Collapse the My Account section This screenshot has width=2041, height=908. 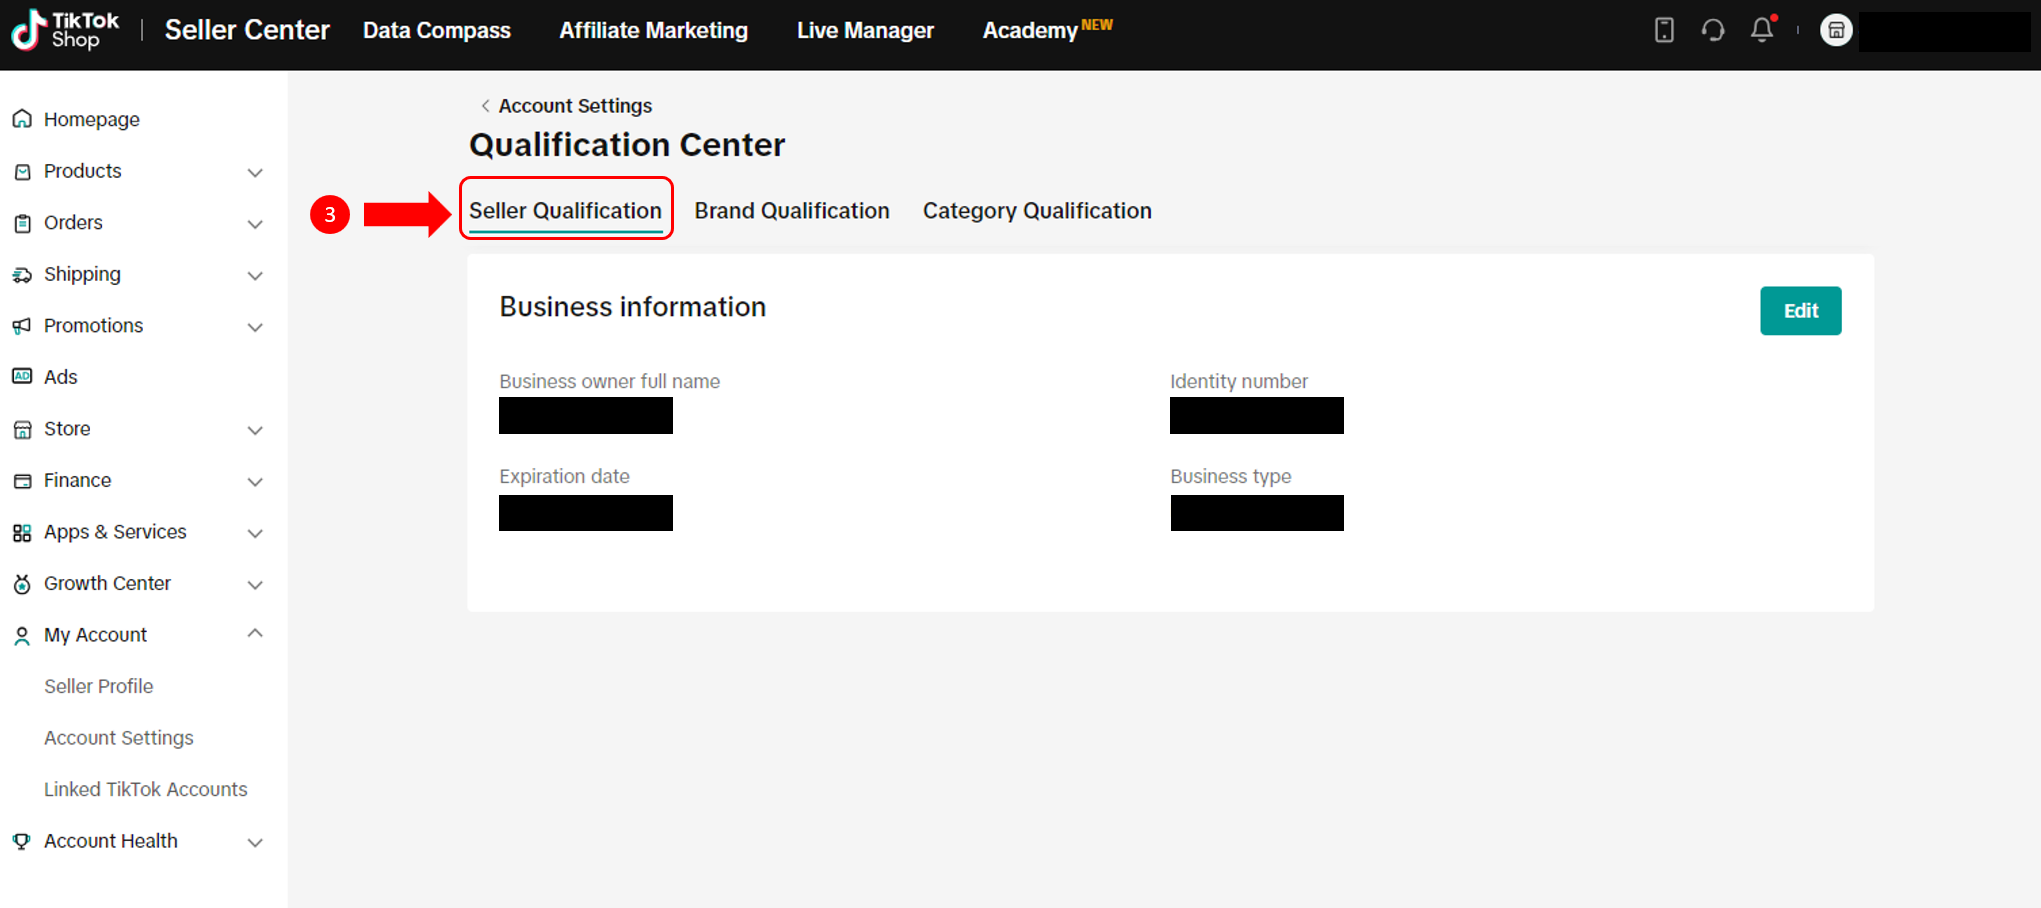(x=255, y=634)
